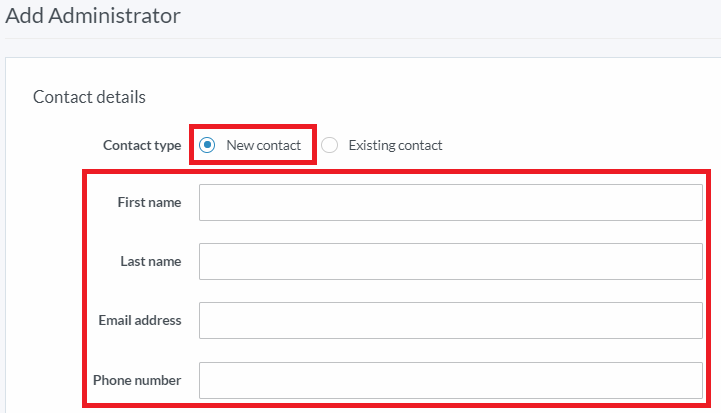Click into the Email address text box
Viewport: 721px width, 413px height.
tap(451, 321)
